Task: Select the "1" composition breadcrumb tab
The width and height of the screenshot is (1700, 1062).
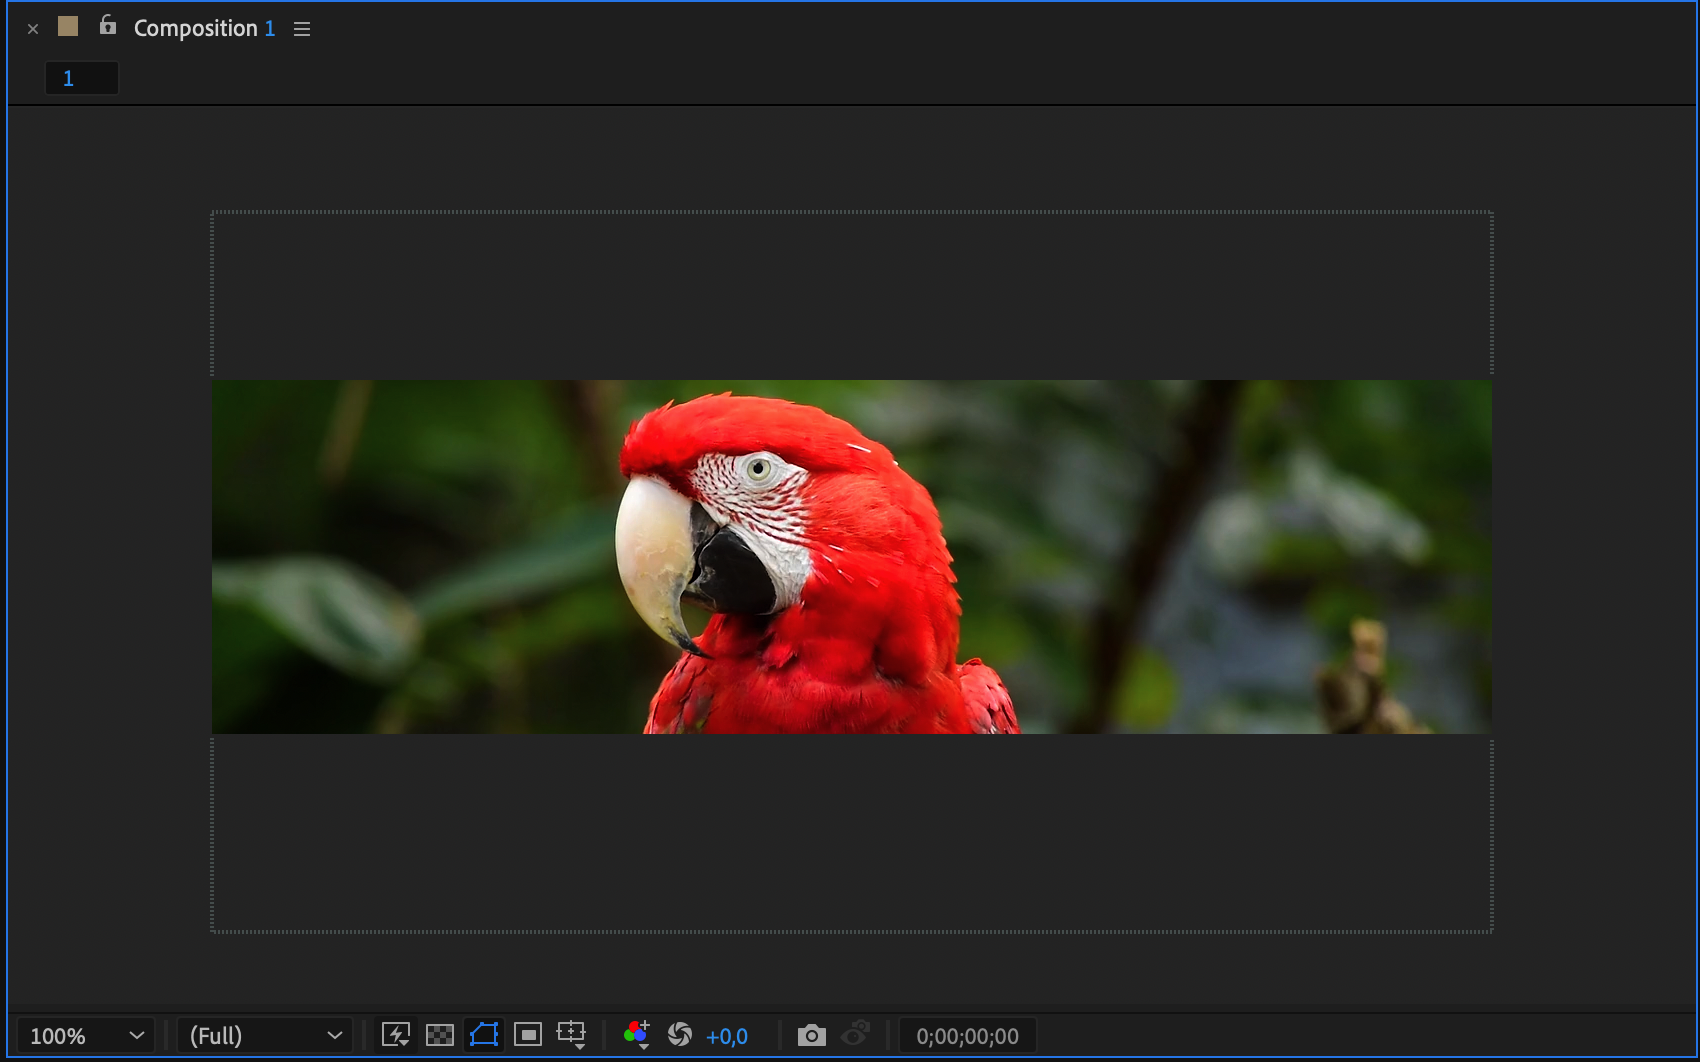Action: click(81, 78)
